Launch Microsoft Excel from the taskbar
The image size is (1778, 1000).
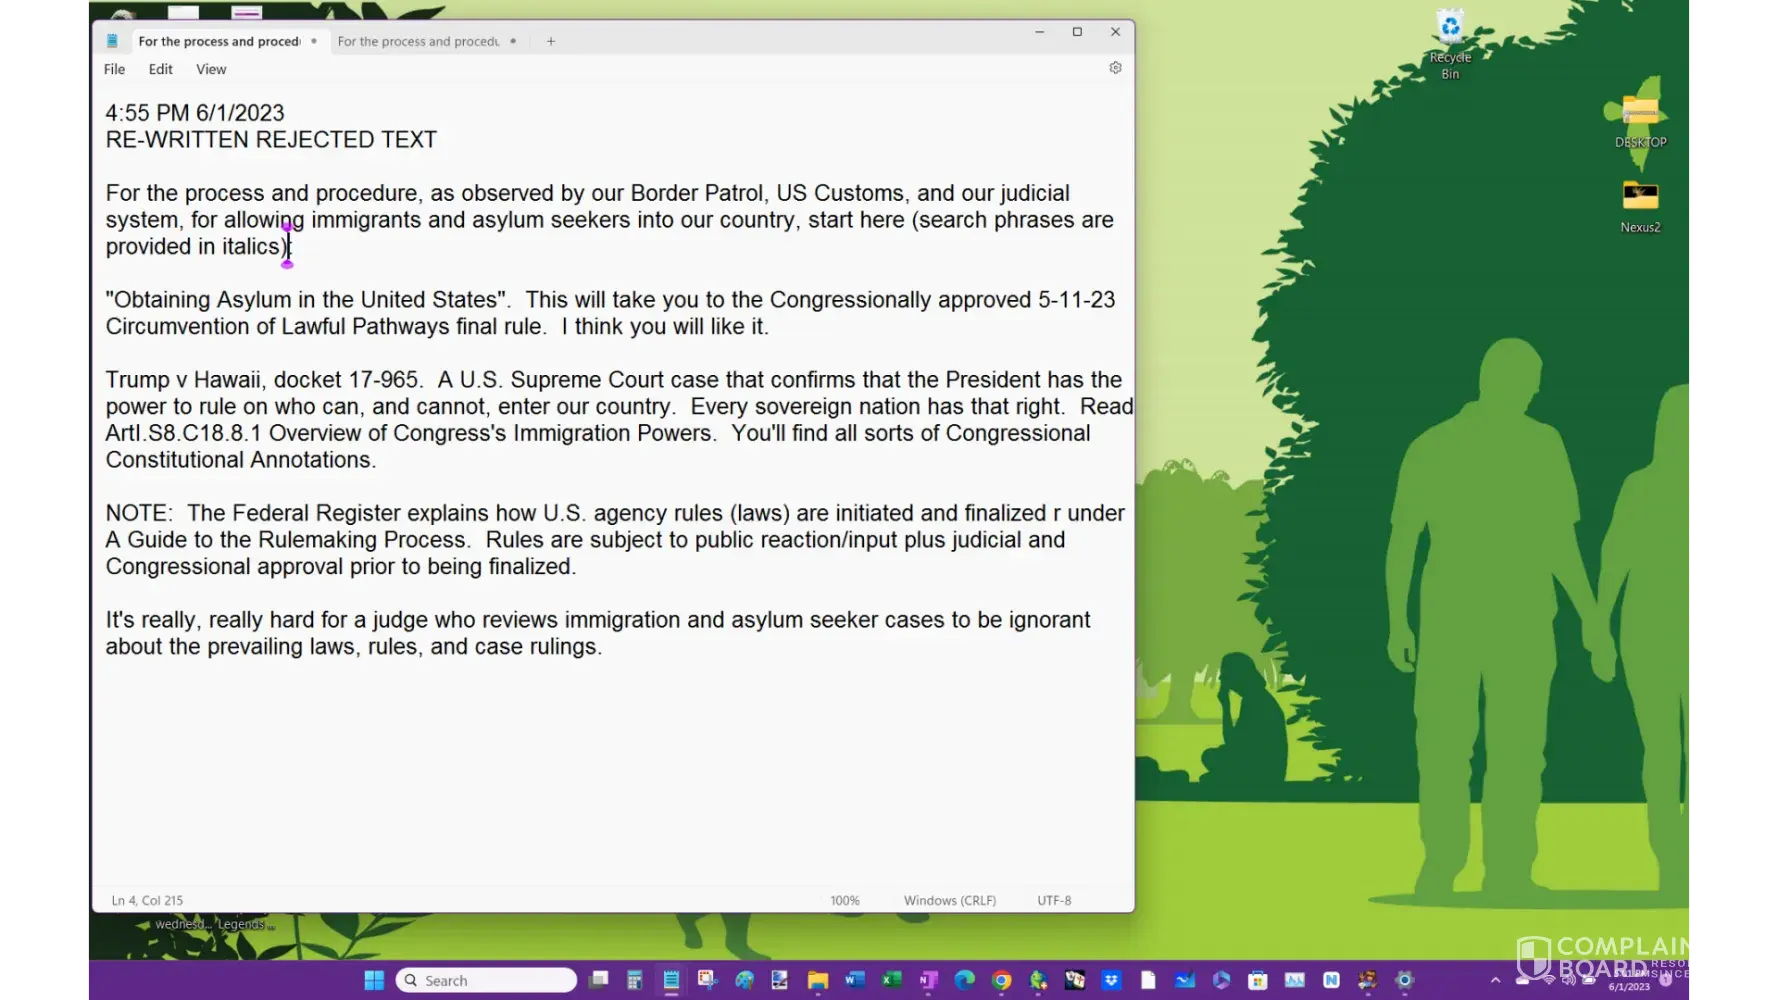coord(891,980)
